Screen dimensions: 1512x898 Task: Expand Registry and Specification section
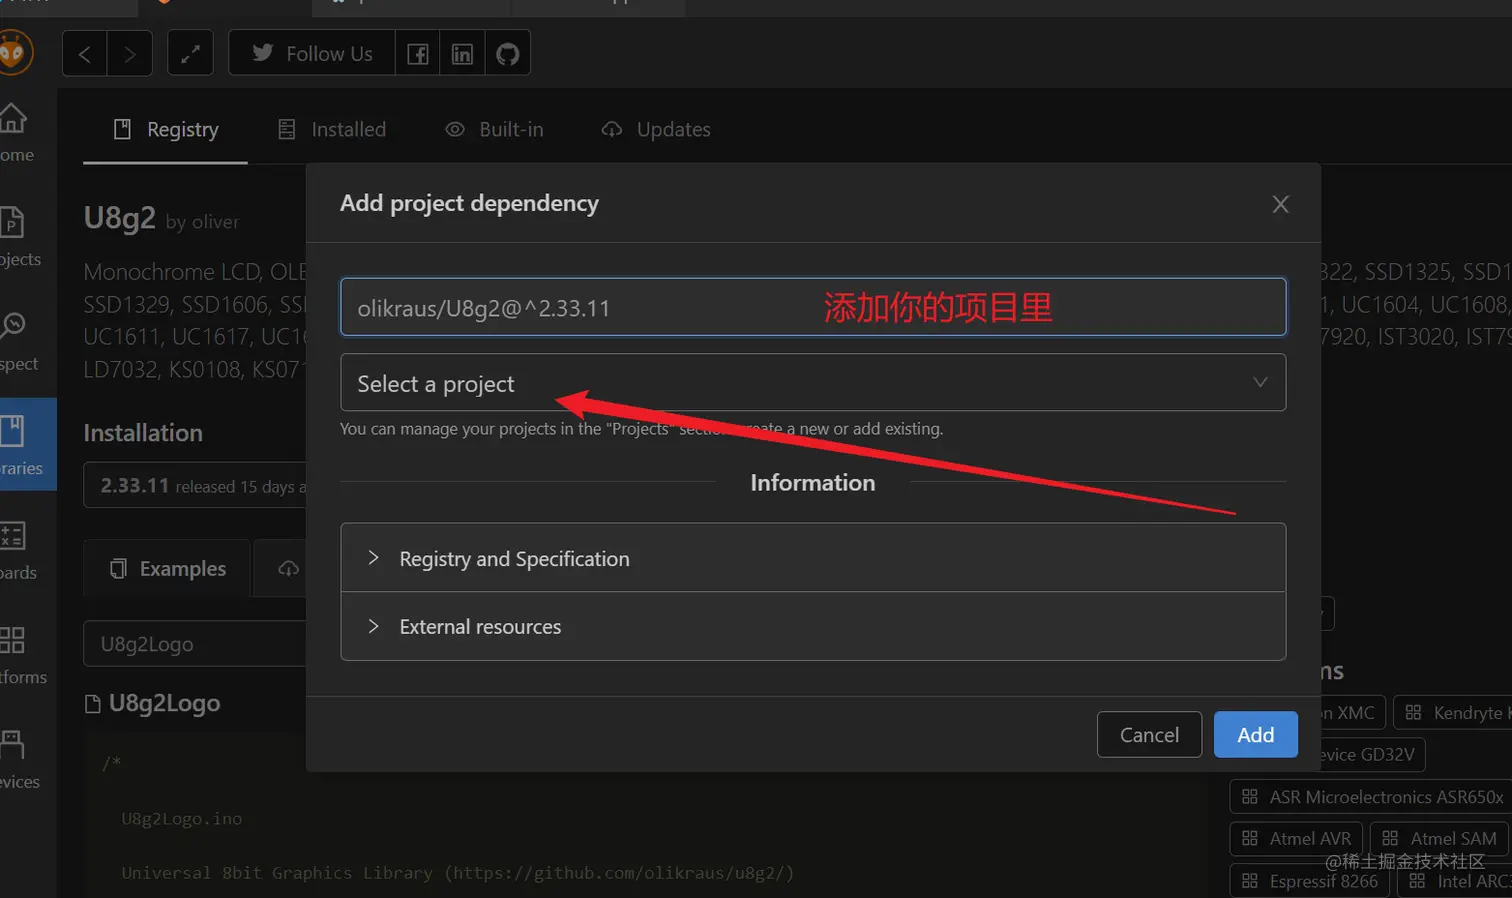pos(813,558)
